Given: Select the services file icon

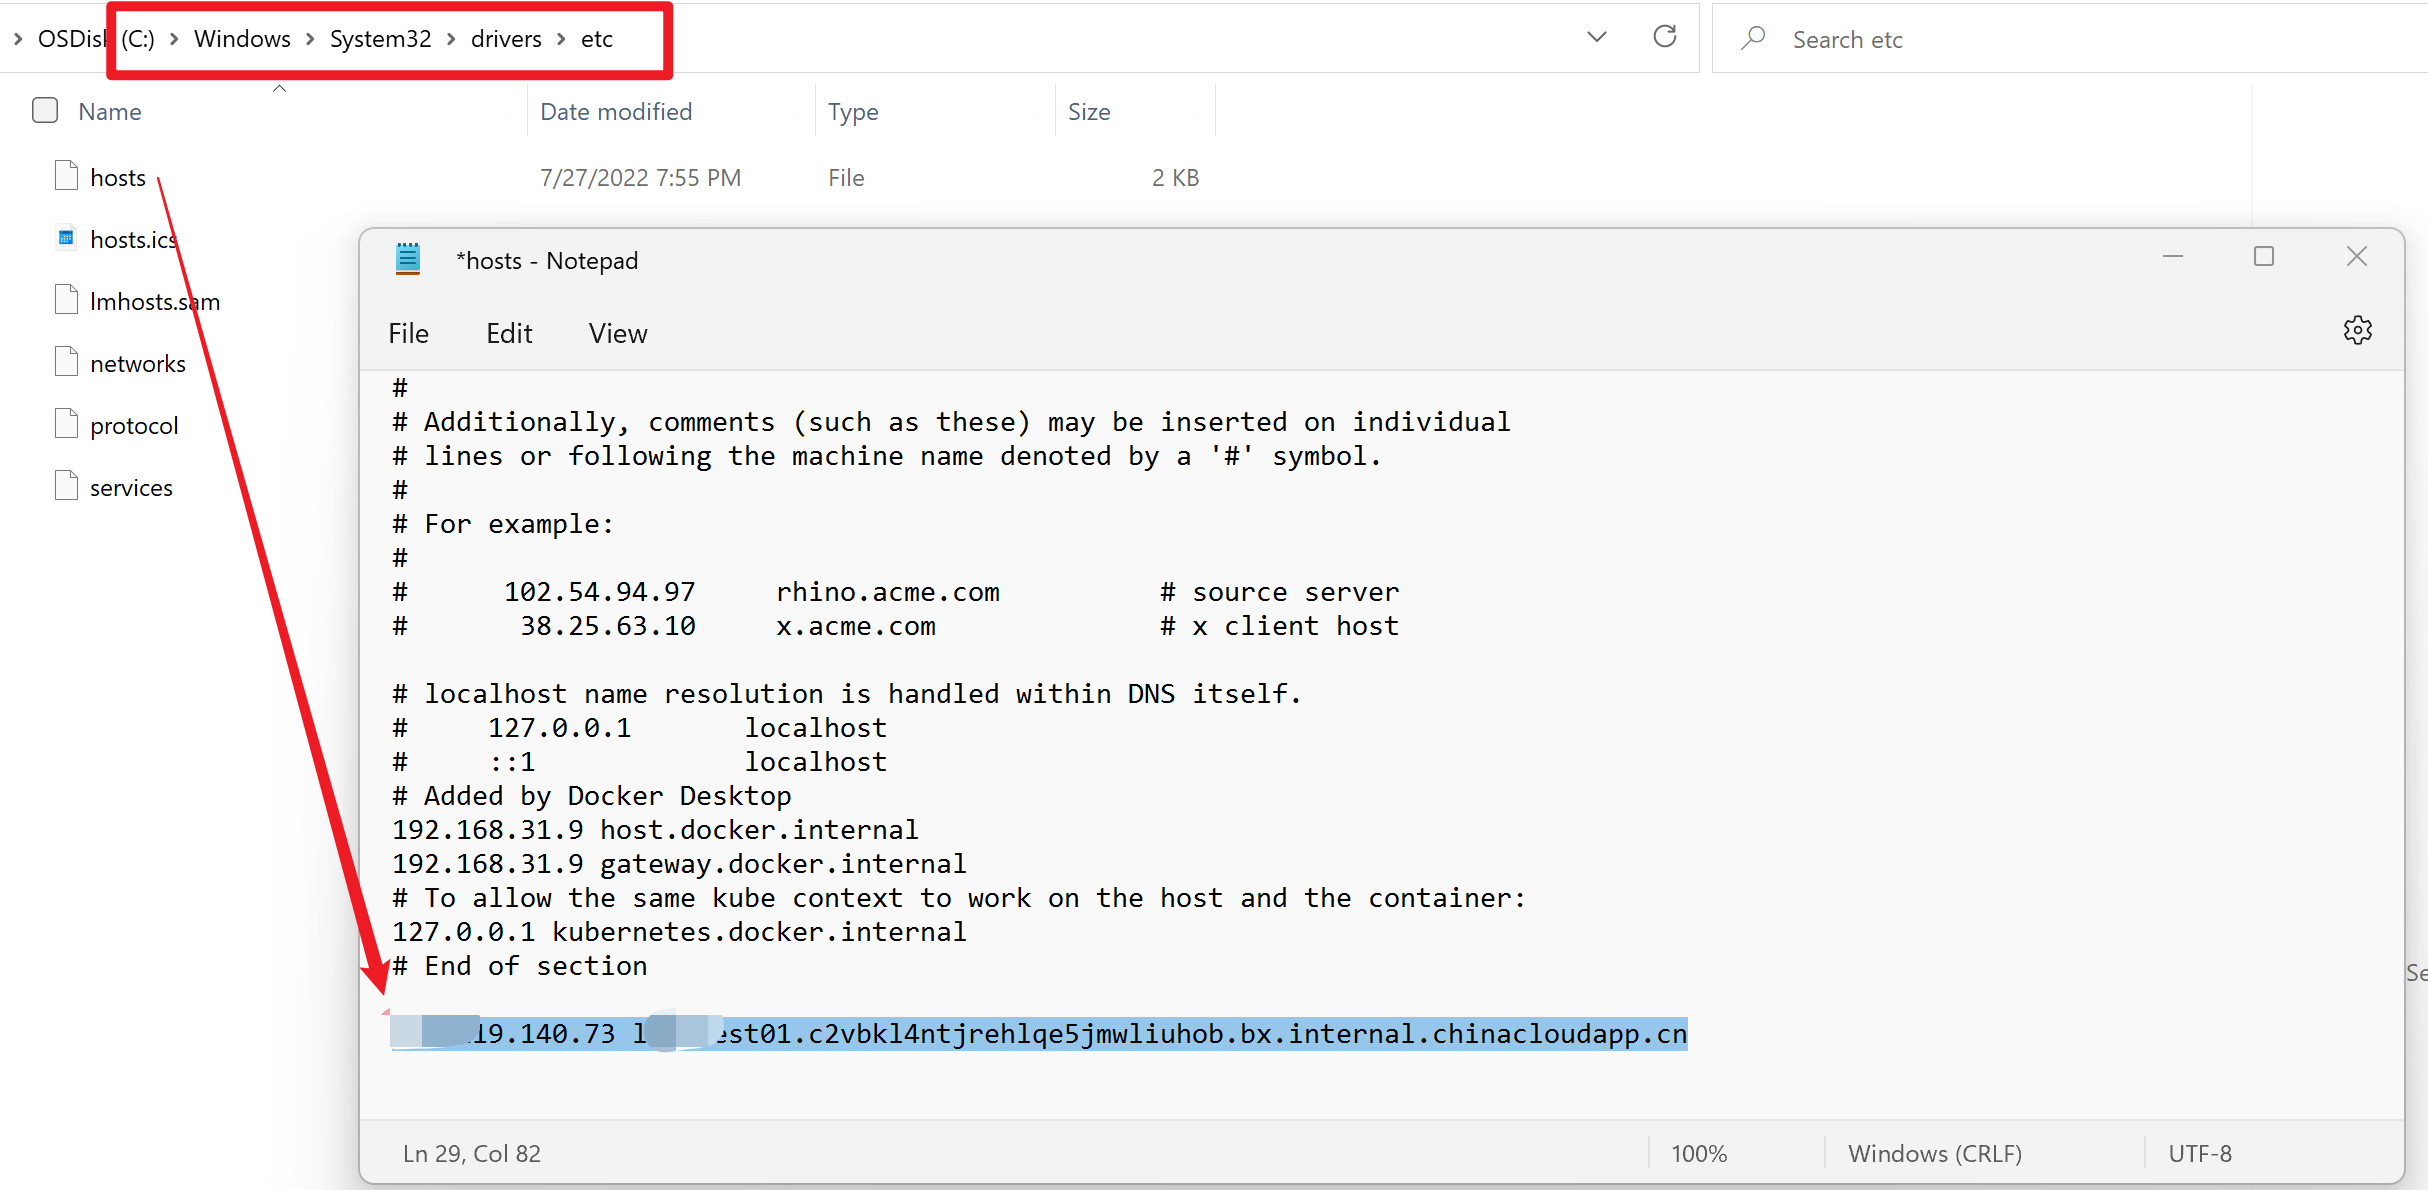Looking at the screenshot, I should 66,486.
